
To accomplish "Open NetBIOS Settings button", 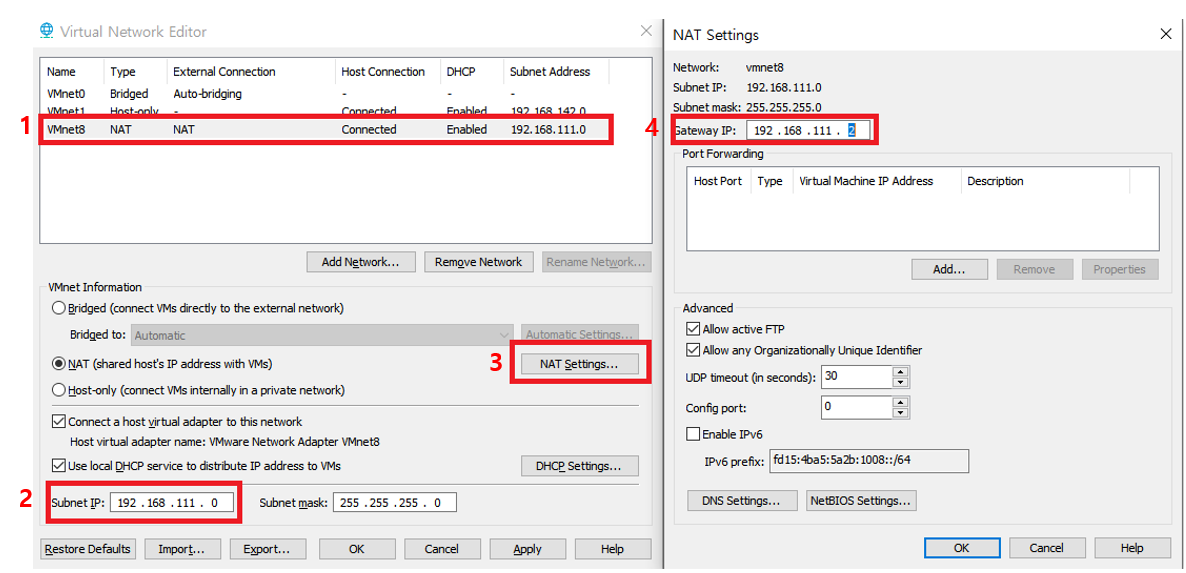I will point(862,500).
